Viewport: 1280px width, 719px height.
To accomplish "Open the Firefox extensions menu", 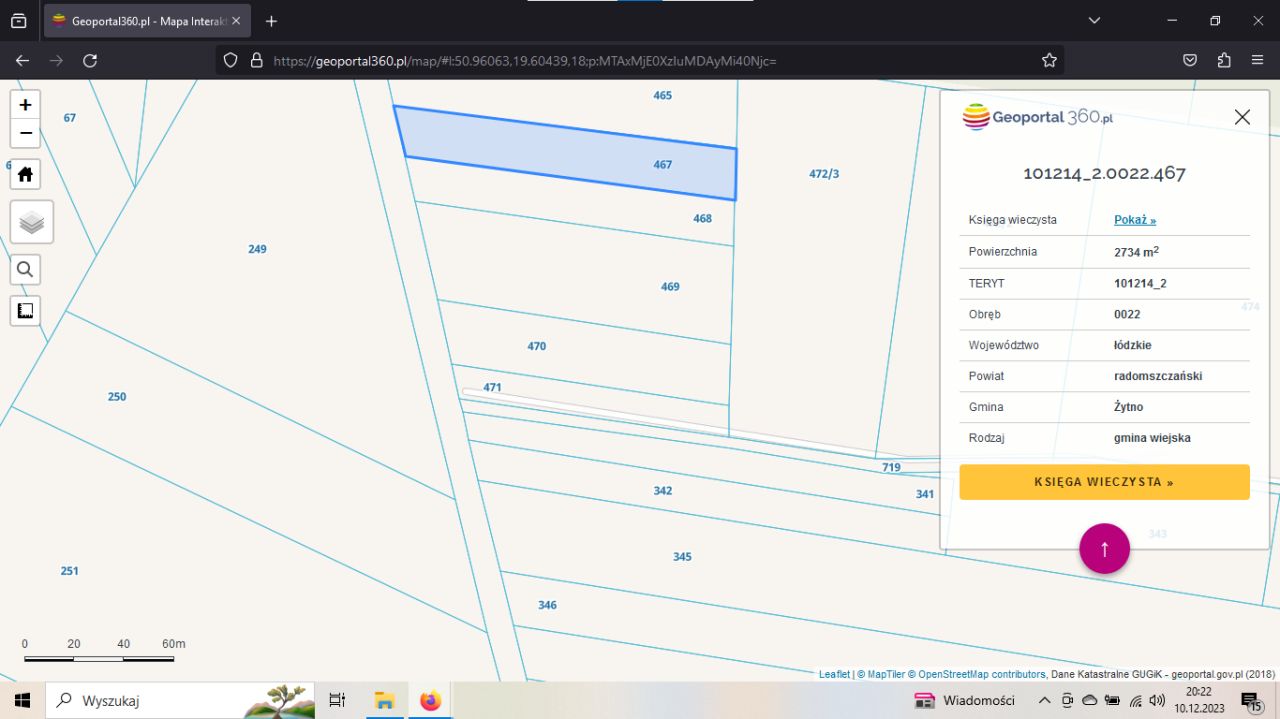I will [x=1224, y=60].
